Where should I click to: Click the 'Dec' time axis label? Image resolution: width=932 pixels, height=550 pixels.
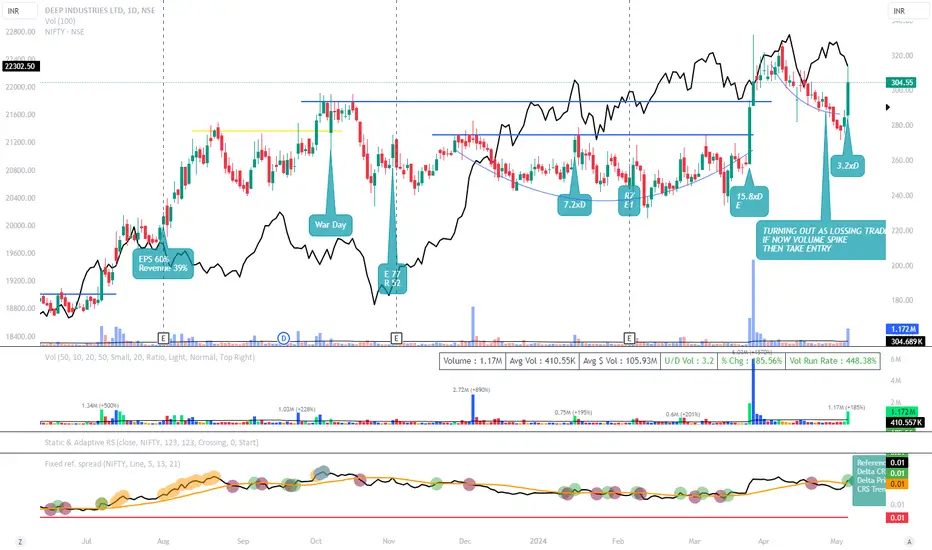click(x=465, y=541)
